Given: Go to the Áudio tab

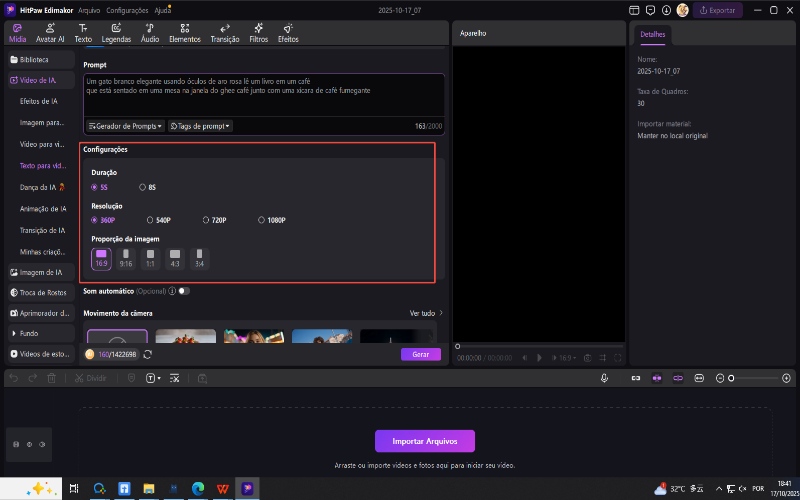Looking at the screenshot, I should [150, 33].
